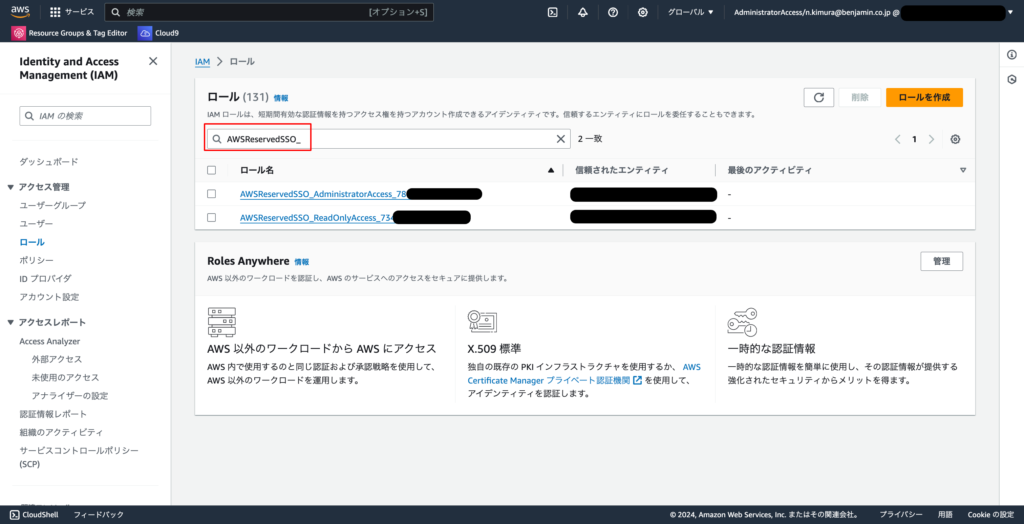Close the IAM navigation panel
The image size is (1024, 524).
pos(153,61)
